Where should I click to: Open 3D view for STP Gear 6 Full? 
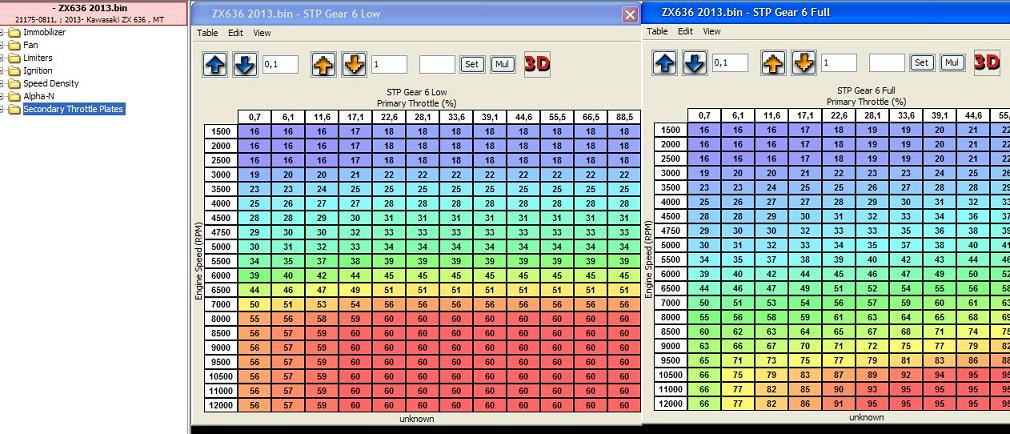coord(987,62)
